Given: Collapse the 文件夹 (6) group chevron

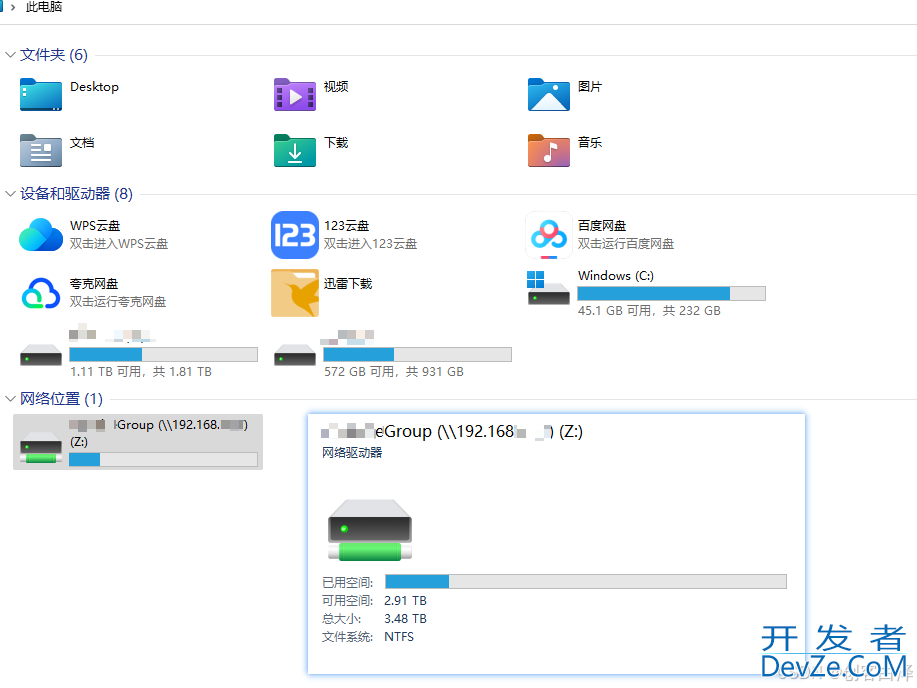Looking at the screenshot, I should point(10,55).
